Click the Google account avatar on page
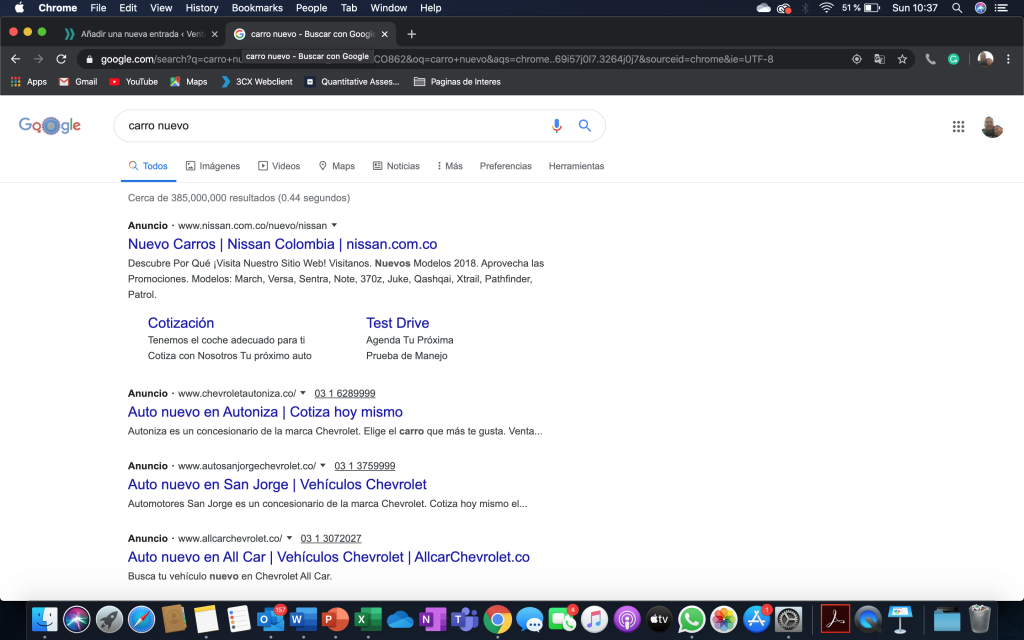This screenshot has width=1024, height=640. (992, 127)
